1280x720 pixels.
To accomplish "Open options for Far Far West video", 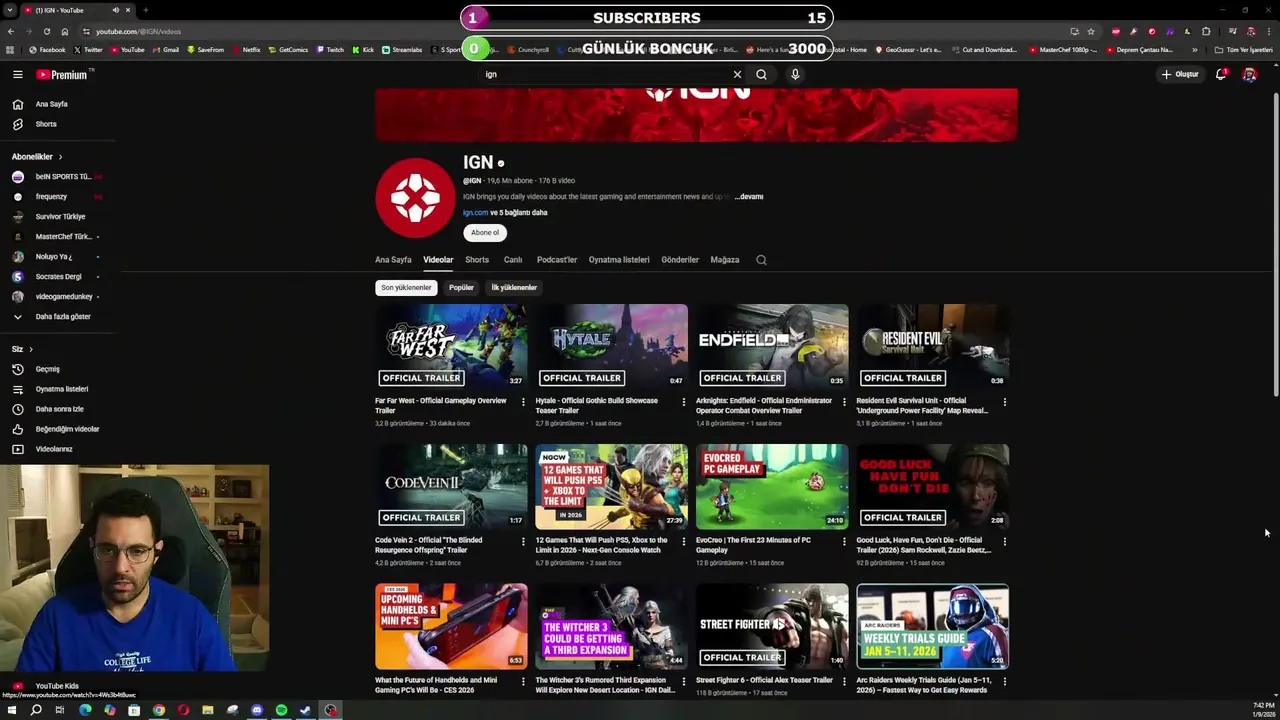I will 523,402.
